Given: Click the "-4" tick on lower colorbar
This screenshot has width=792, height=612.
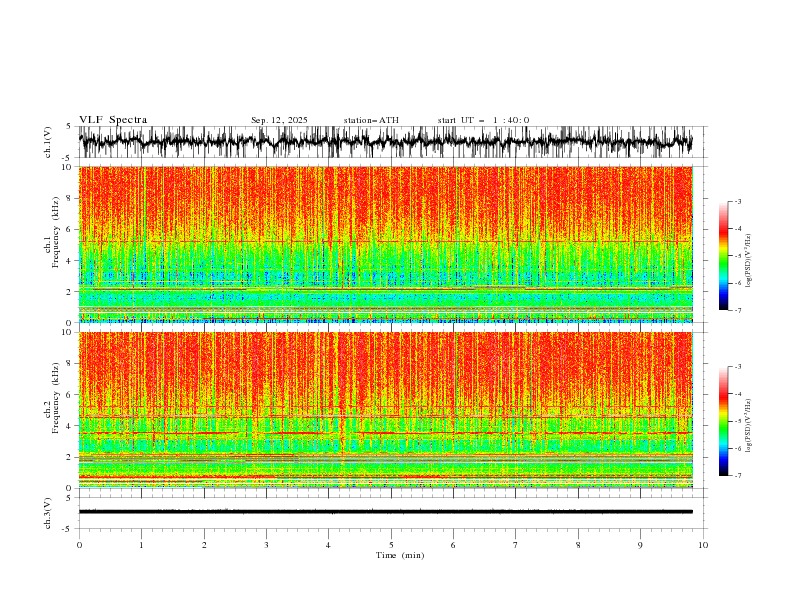Looking at the screenshot, I should point(737,394).
